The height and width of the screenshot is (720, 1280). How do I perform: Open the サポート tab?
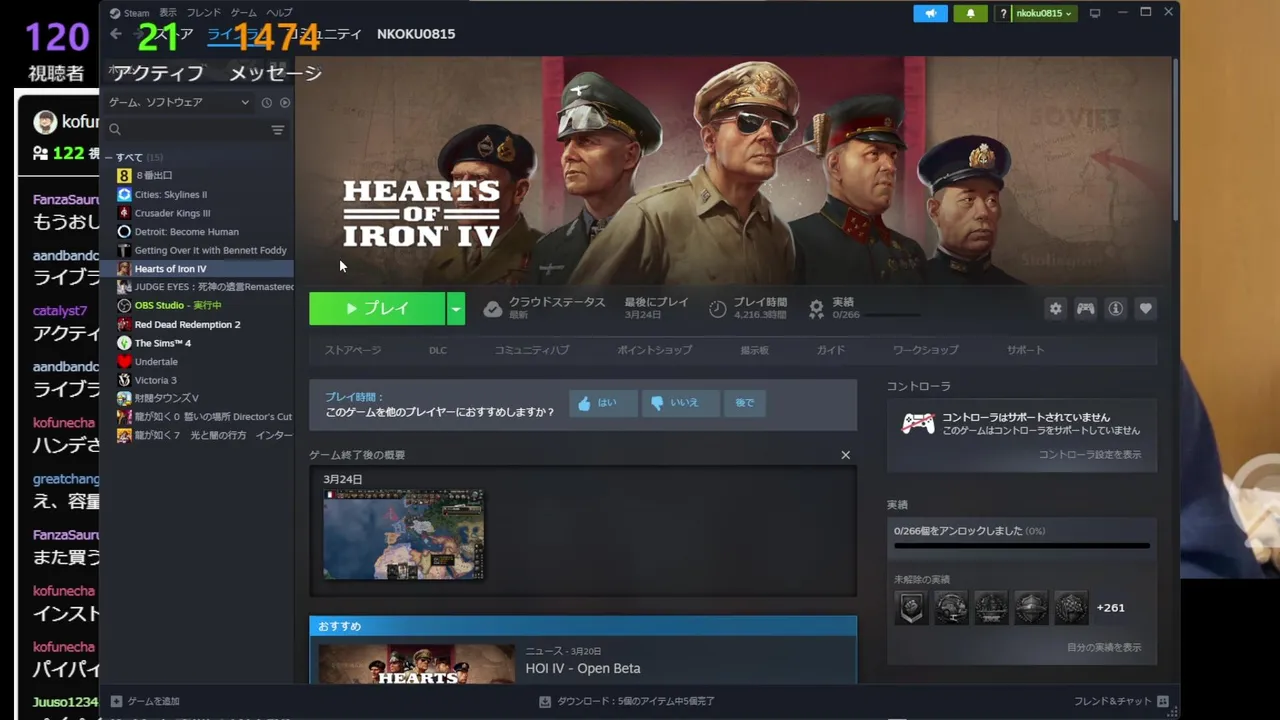[x=1025, y=350]
